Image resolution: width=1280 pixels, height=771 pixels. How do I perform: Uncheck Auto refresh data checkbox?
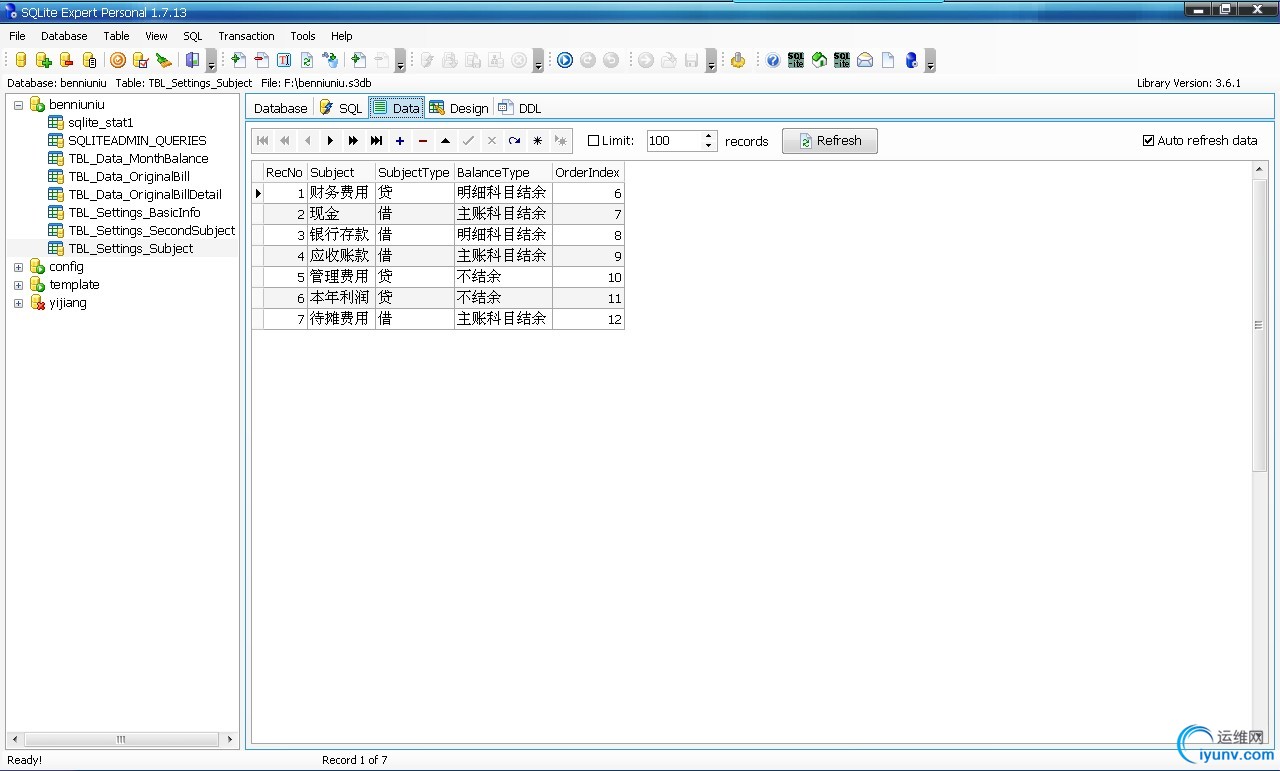[x=1148, y=140]
